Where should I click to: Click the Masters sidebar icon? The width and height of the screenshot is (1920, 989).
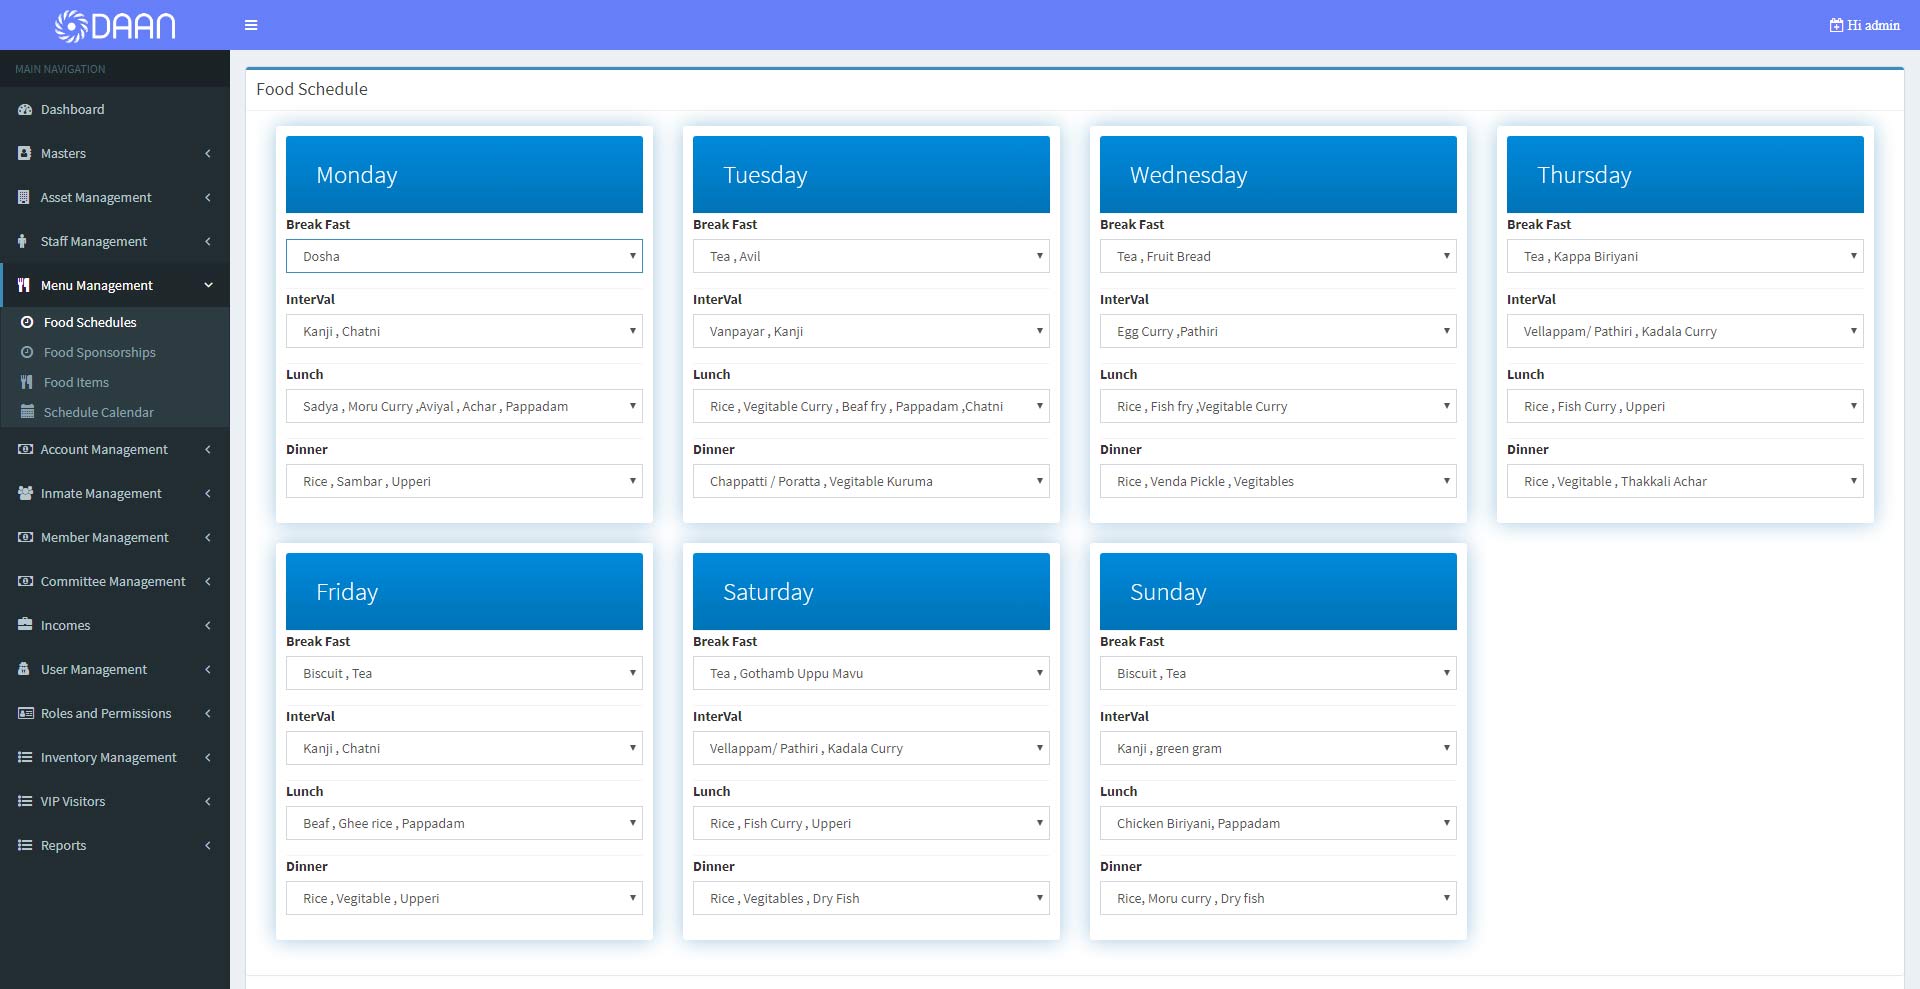(25, 153)
